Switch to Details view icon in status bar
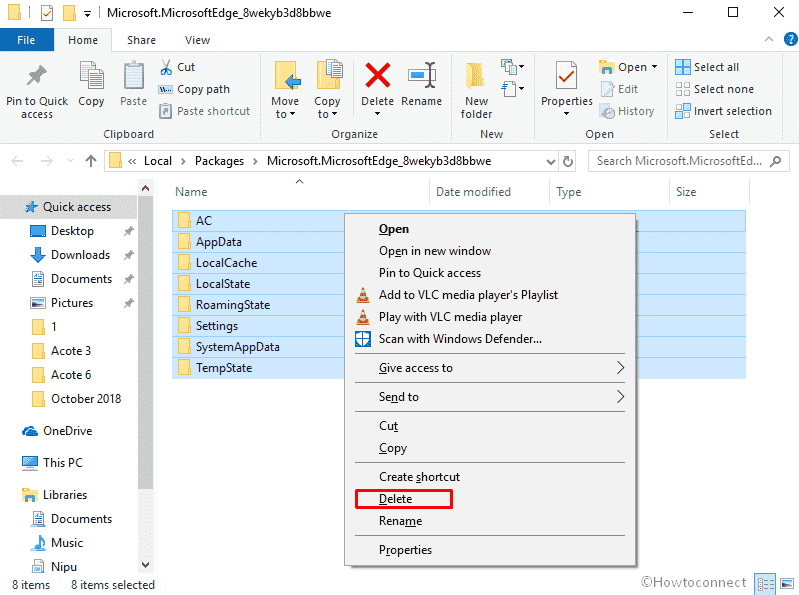The width and height of the screenshot is (799, 595). point(765,583)
